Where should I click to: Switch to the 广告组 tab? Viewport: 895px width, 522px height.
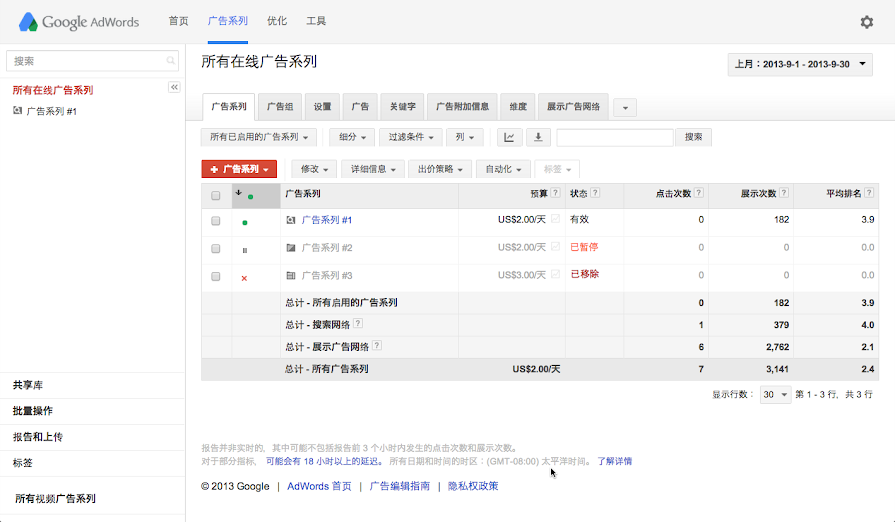tap(280, 107)
